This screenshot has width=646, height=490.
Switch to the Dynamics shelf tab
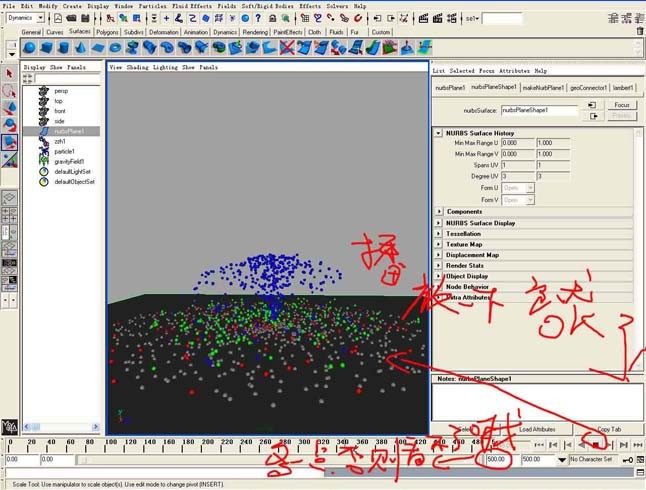pos(225,32)
